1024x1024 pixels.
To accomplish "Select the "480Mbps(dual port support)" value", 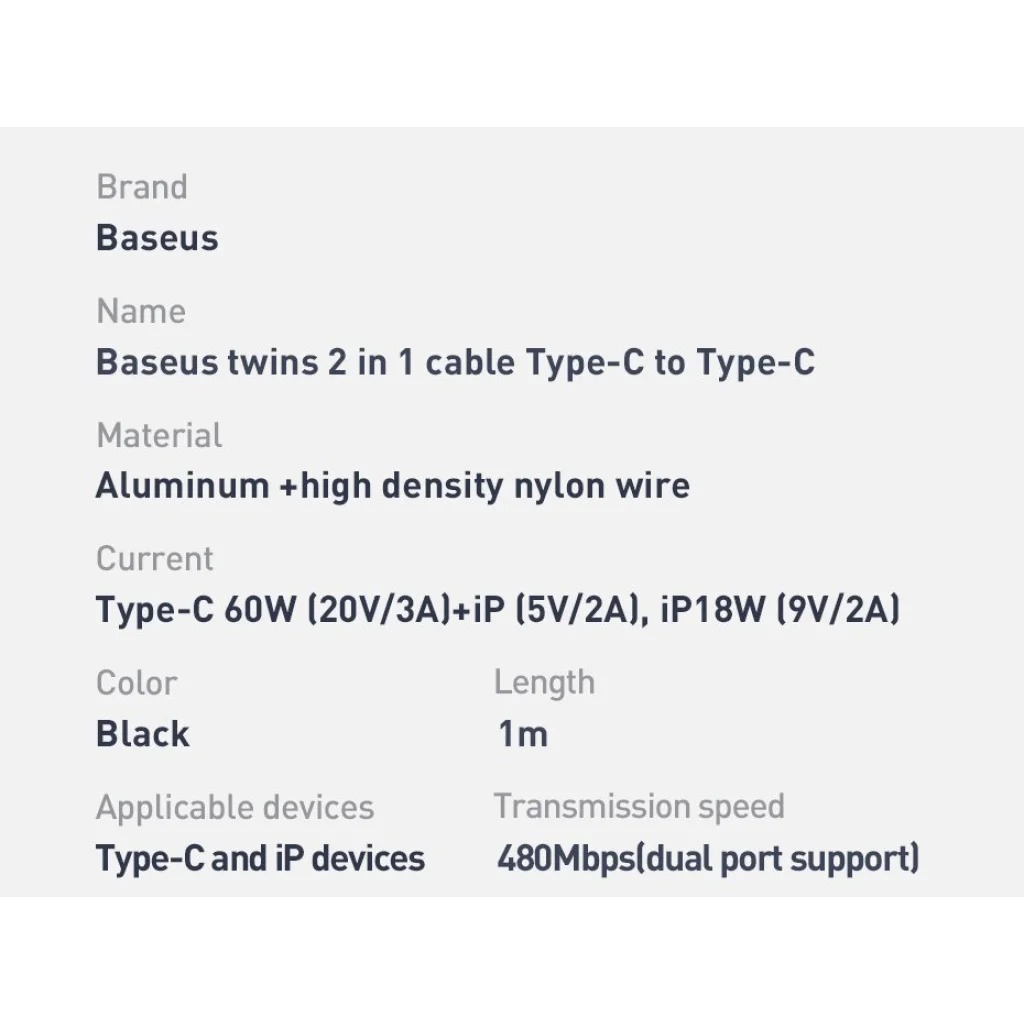I will click(708, 858).
